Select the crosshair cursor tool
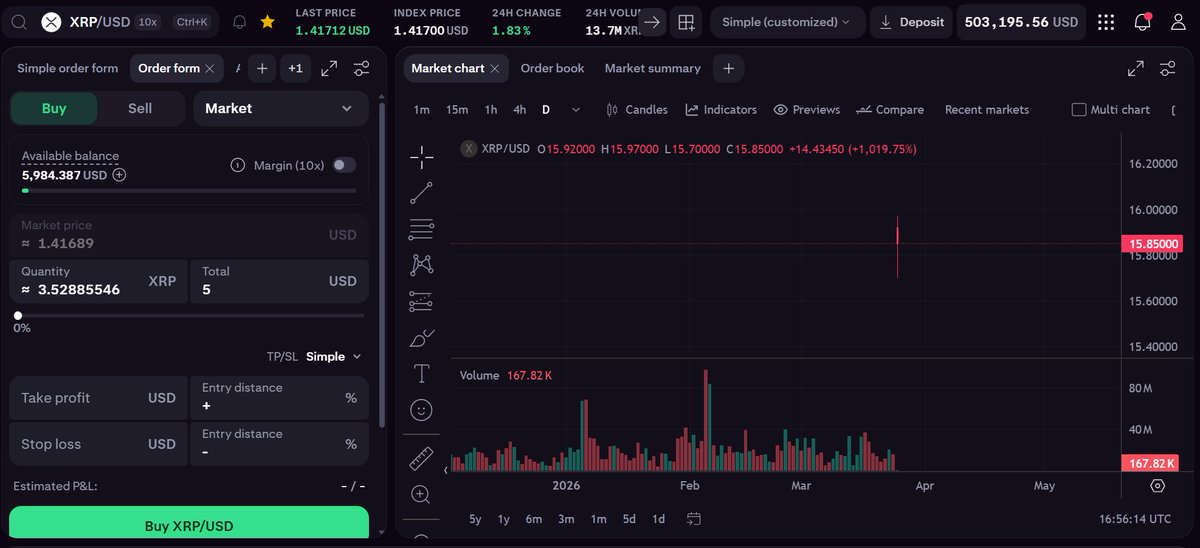The height and width of the screenshot is (548, 1200). click(x=422, y=156)
